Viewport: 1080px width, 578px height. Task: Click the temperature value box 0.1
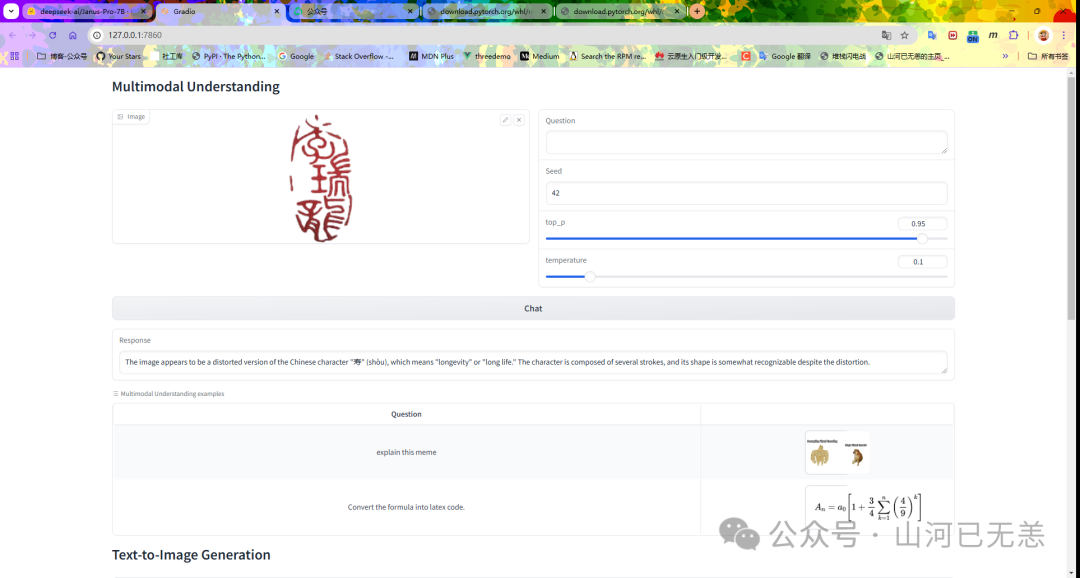[x=922, y=262]
